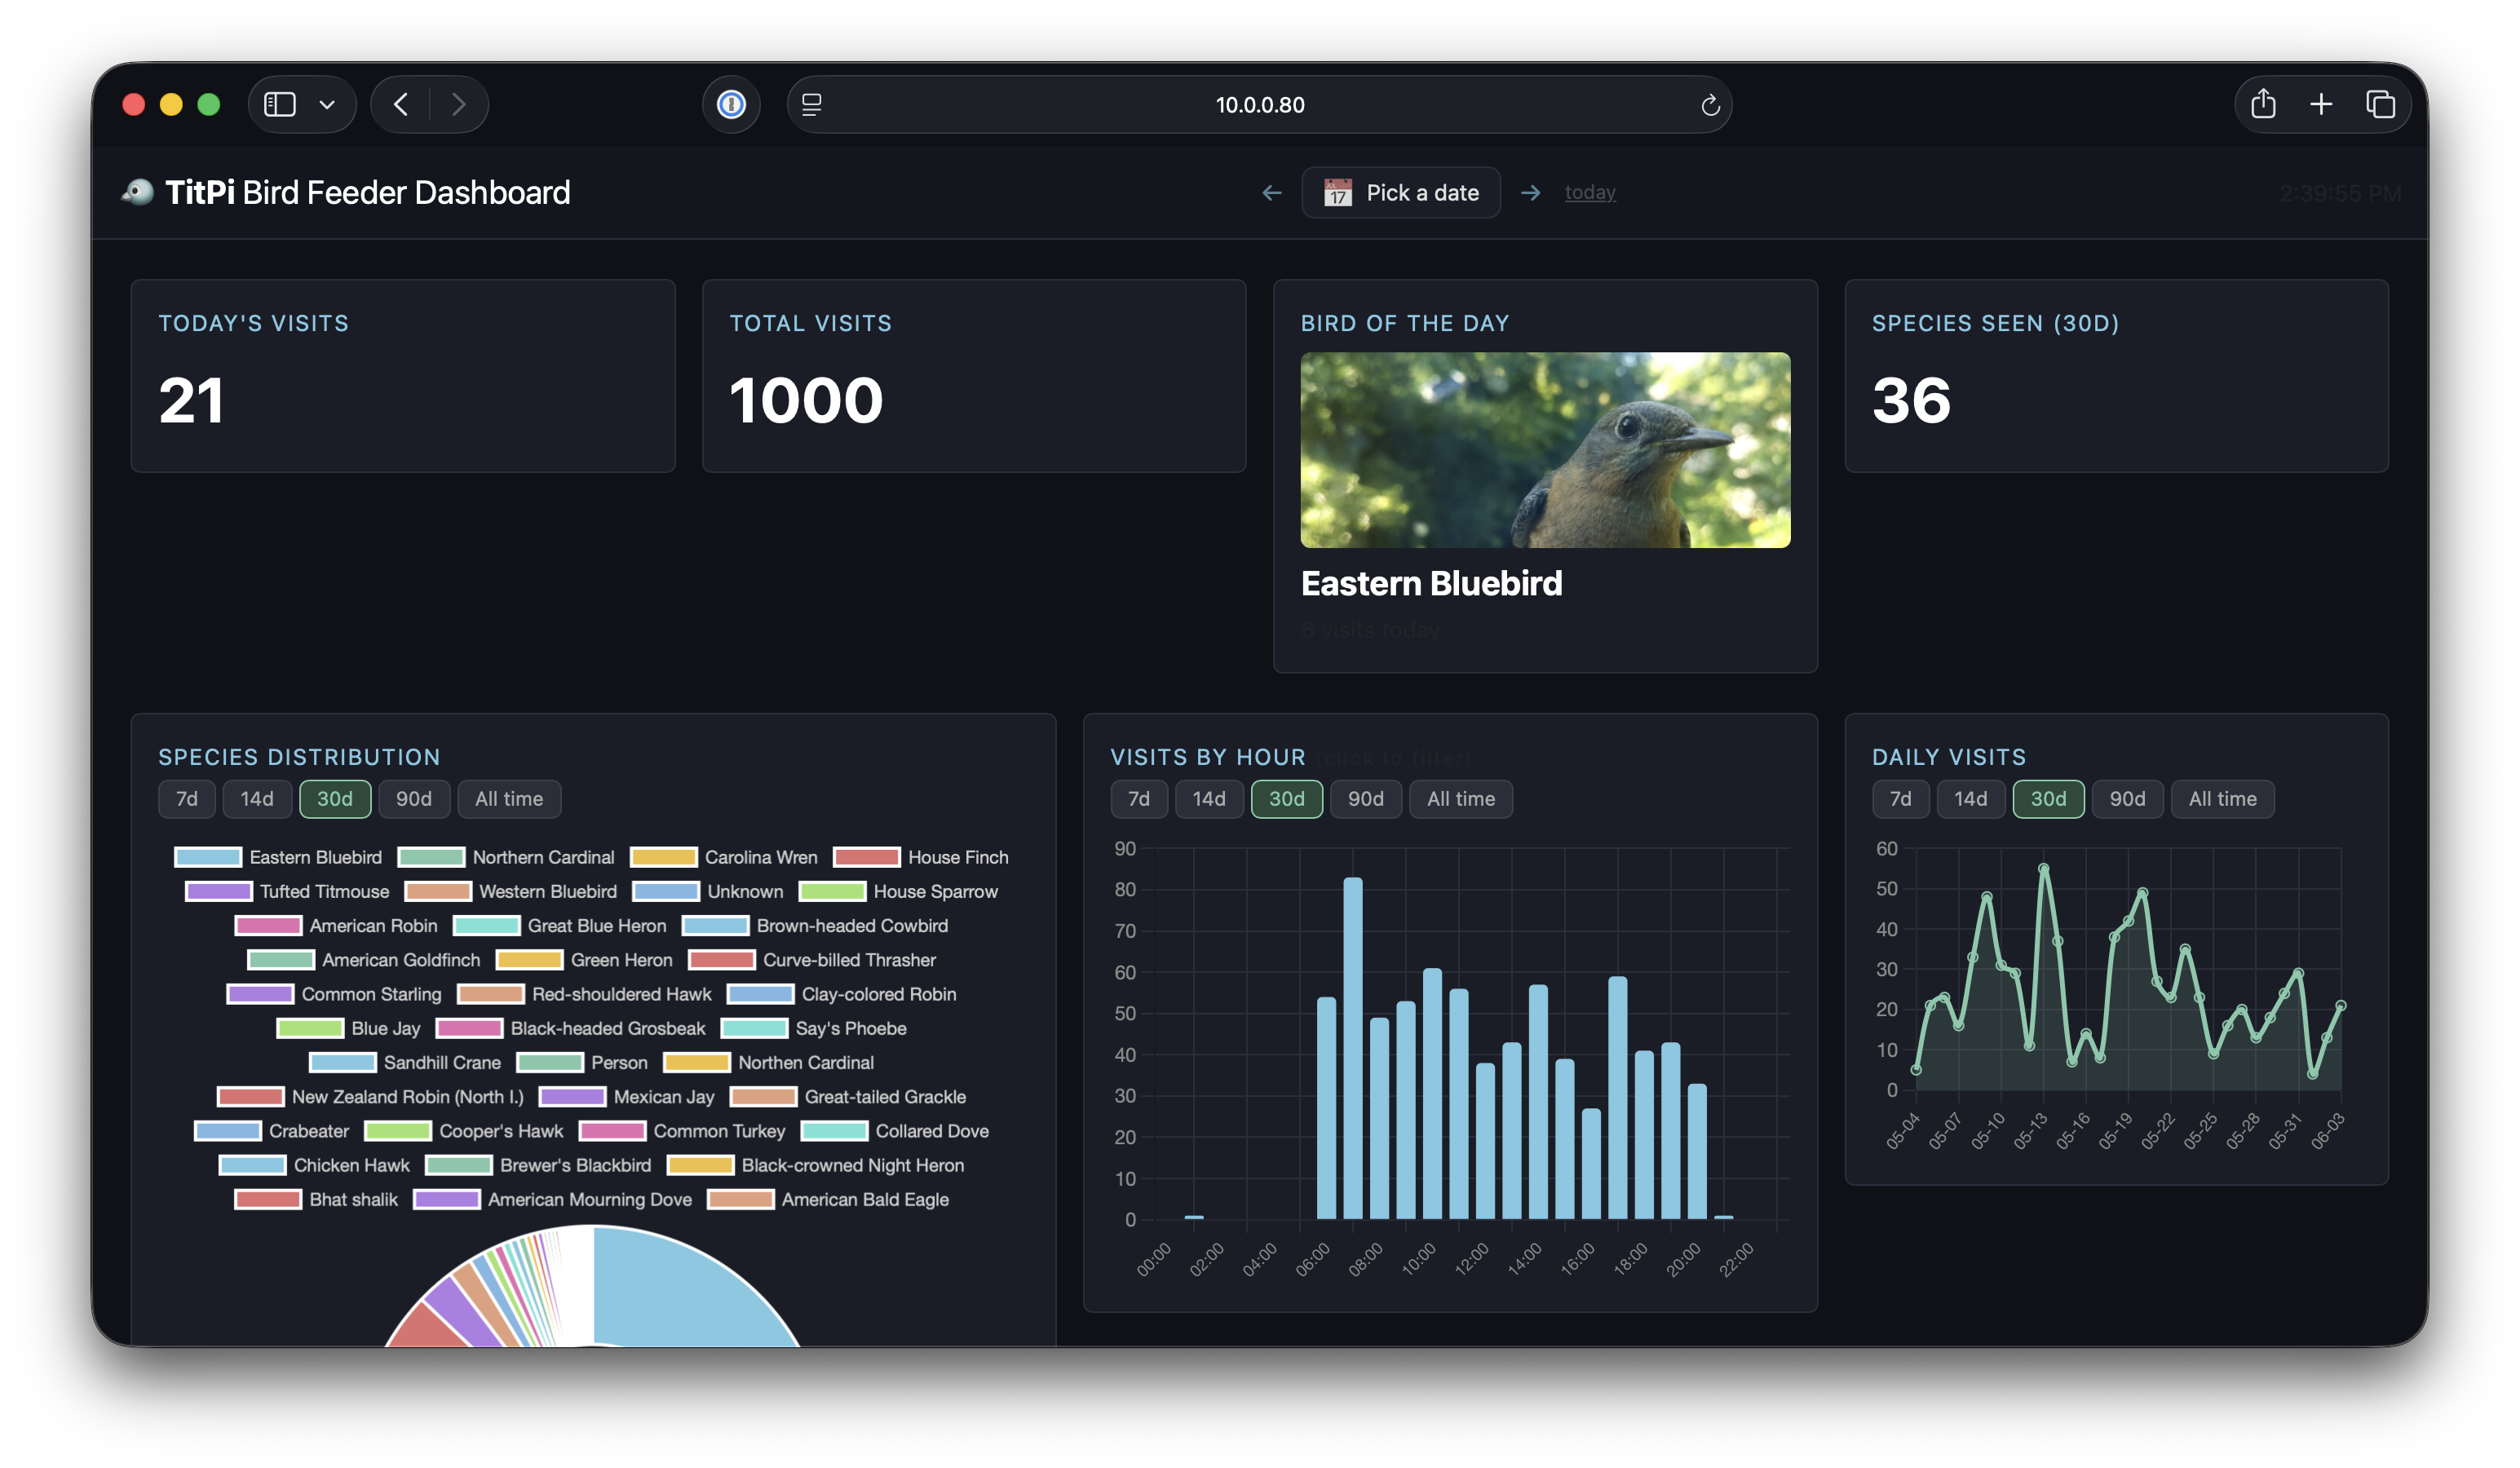Viewport: 2520px width, 1468px height.
Task: Select 30d in Species Distribution
Action: [335, 798]
